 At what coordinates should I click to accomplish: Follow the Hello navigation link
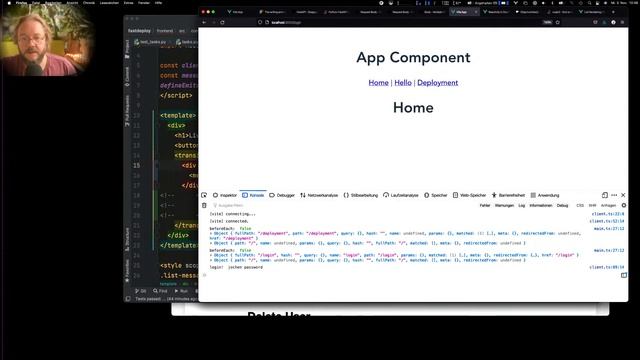[x=403, y=82]
